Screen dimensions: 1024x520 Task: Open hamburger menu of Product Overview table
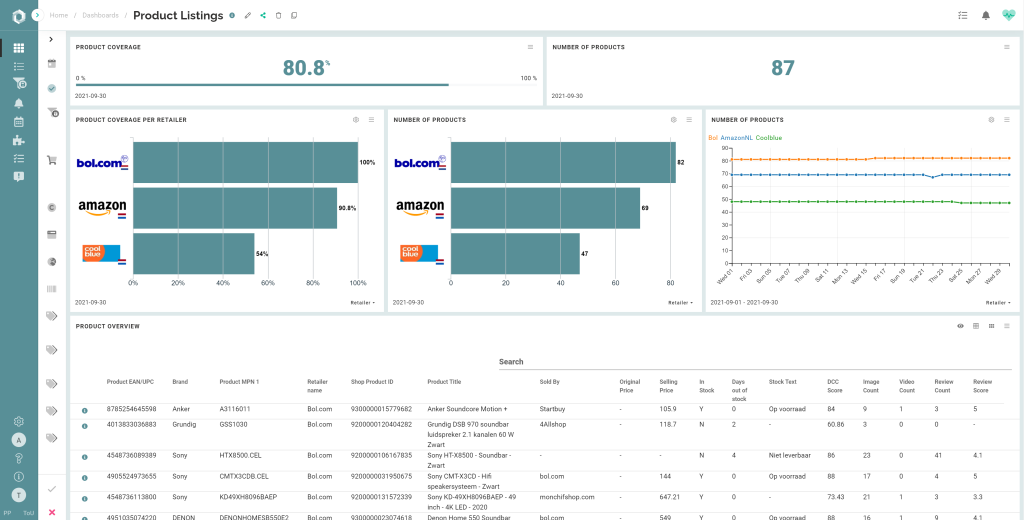coord(1007,326)
